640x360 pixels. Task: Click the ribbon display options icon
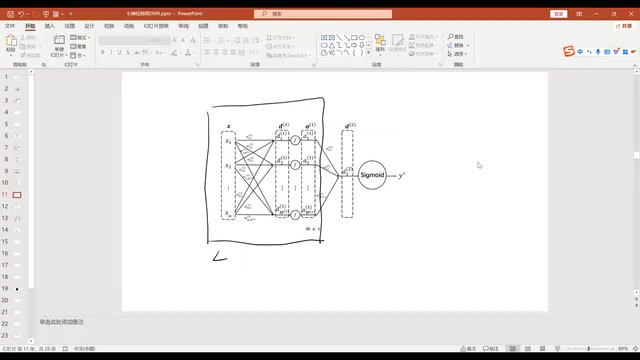[x=579, y=14]
